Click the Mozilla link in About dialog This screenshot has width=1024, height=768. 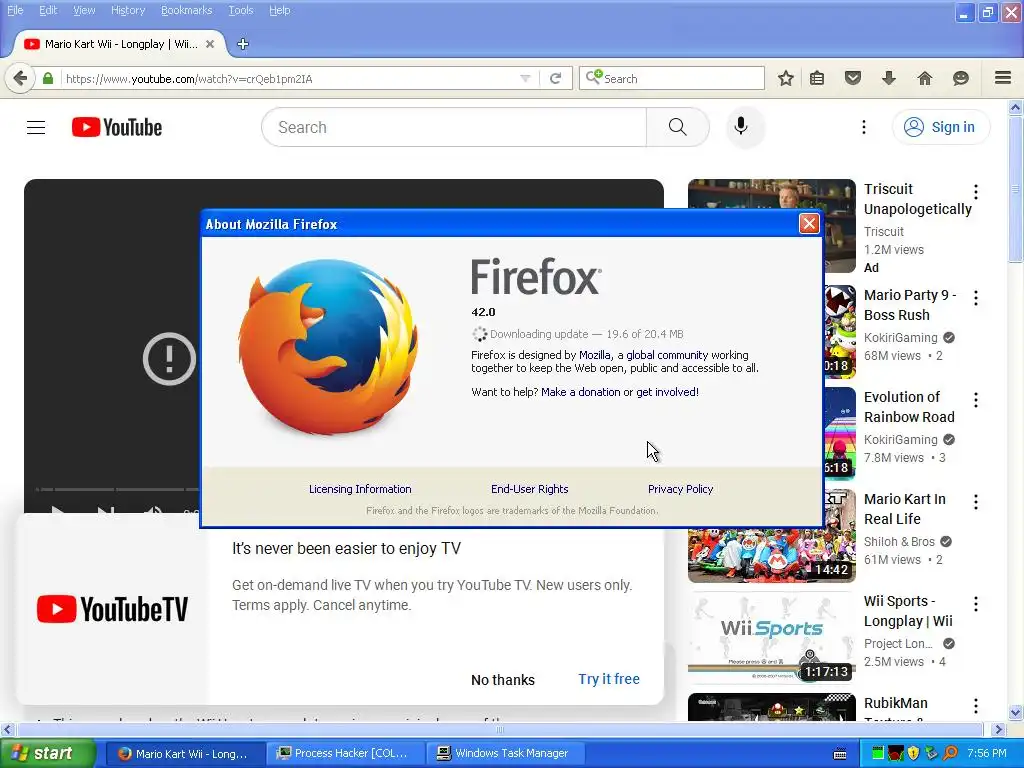(595, 355)
